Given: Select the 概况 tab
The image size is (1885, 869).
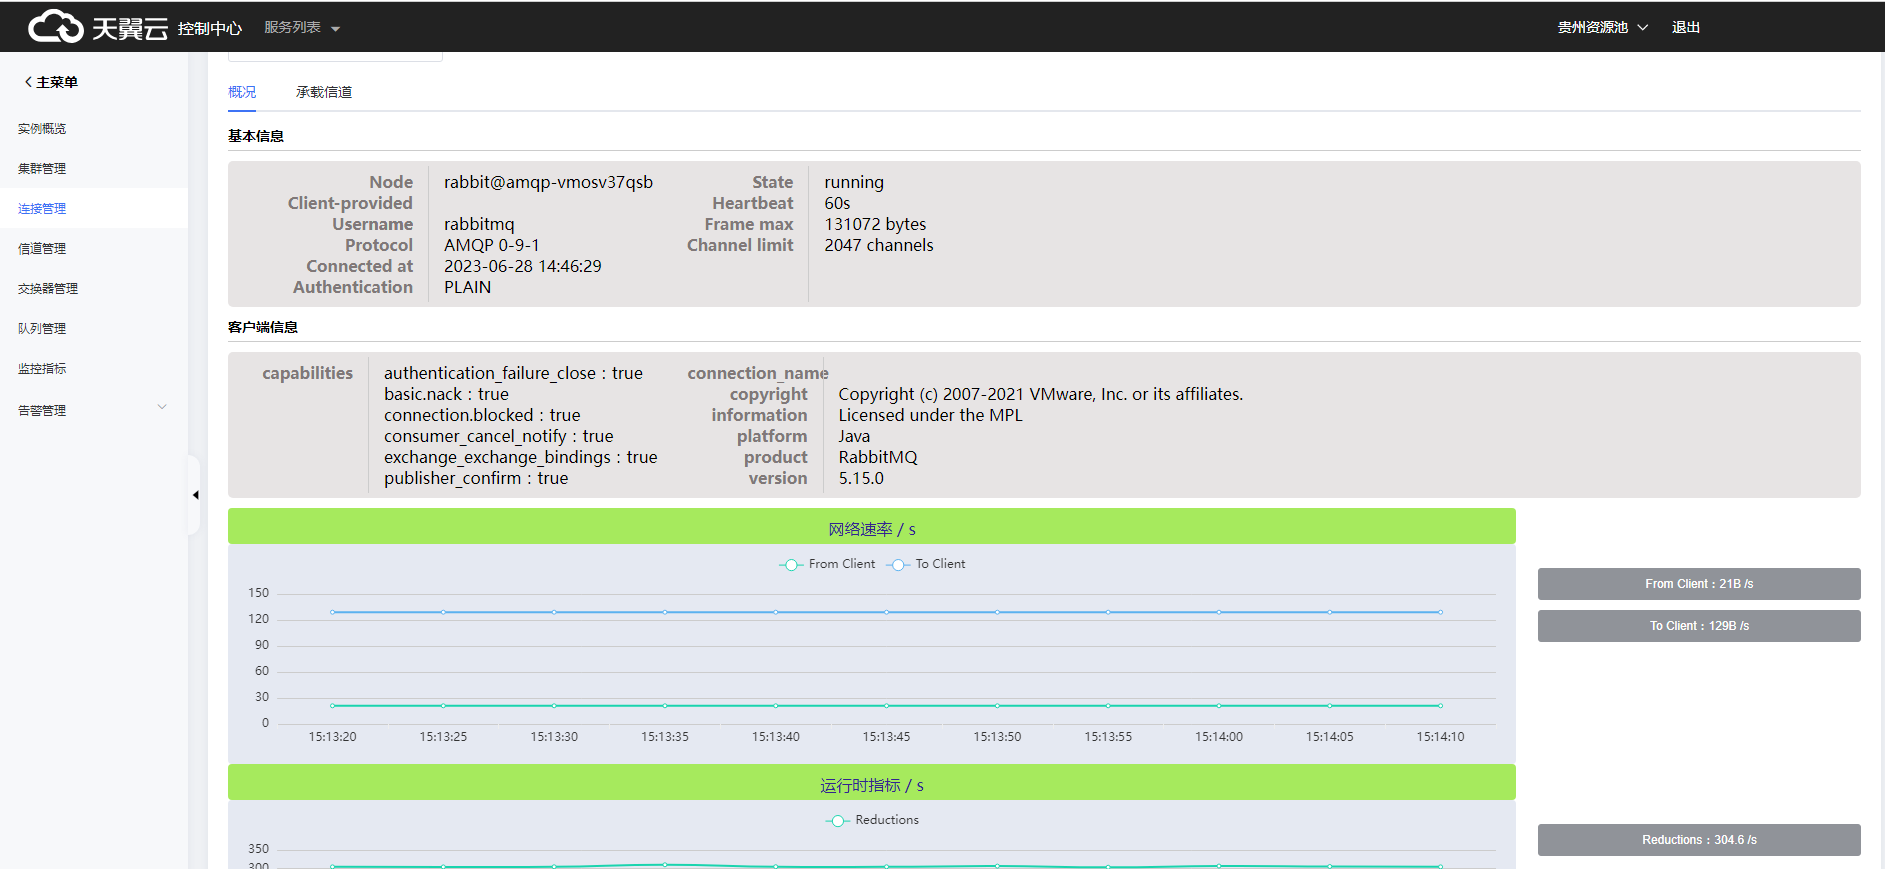Looking at the screenshot, I should [242, 92].
